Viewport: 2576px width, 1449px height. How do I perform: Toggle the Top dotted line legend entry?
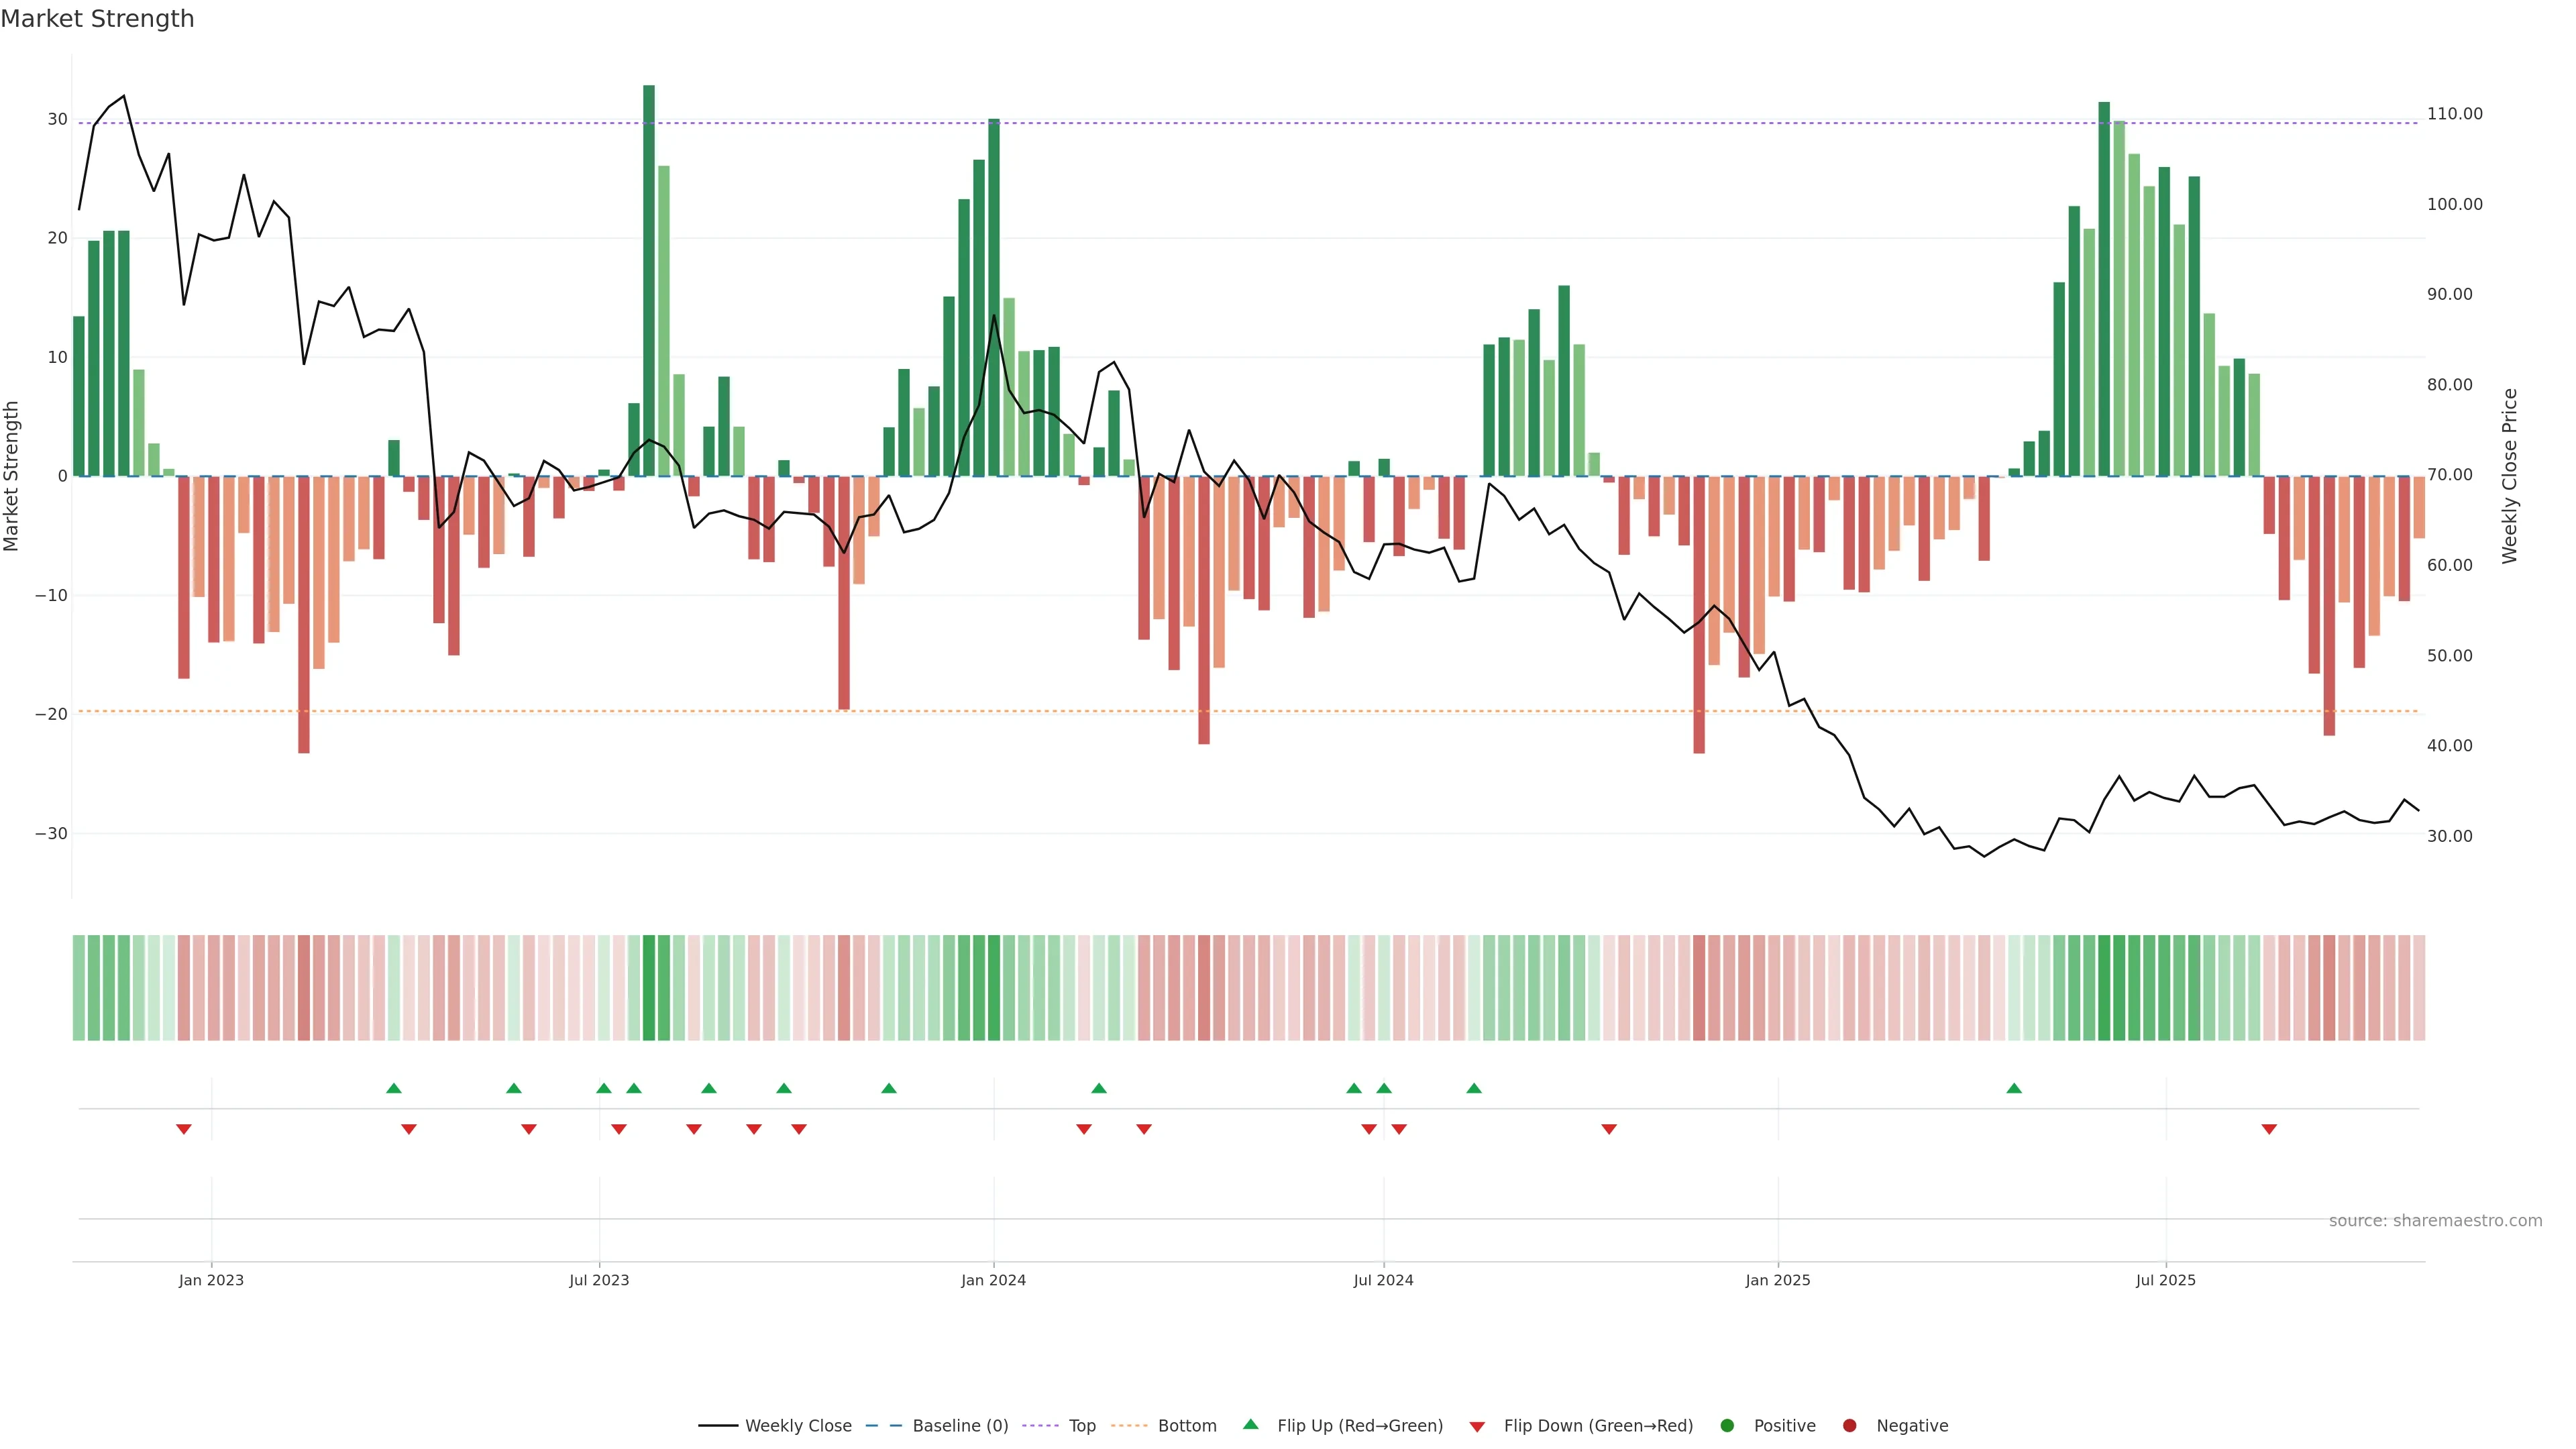[x=1082, y=1426]
